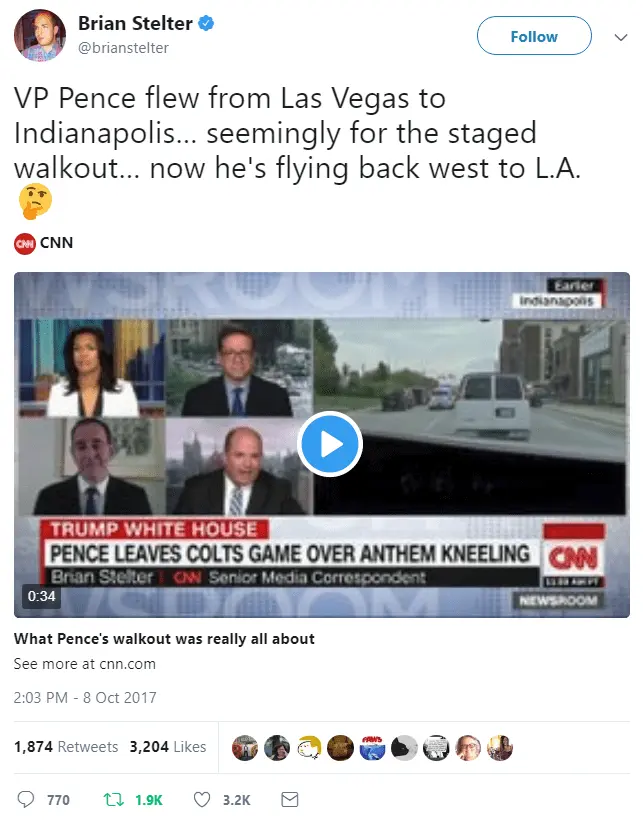Screen dimensions: 643x821
Task: Follow Brian Stelter
Action: tap(534, 36)
